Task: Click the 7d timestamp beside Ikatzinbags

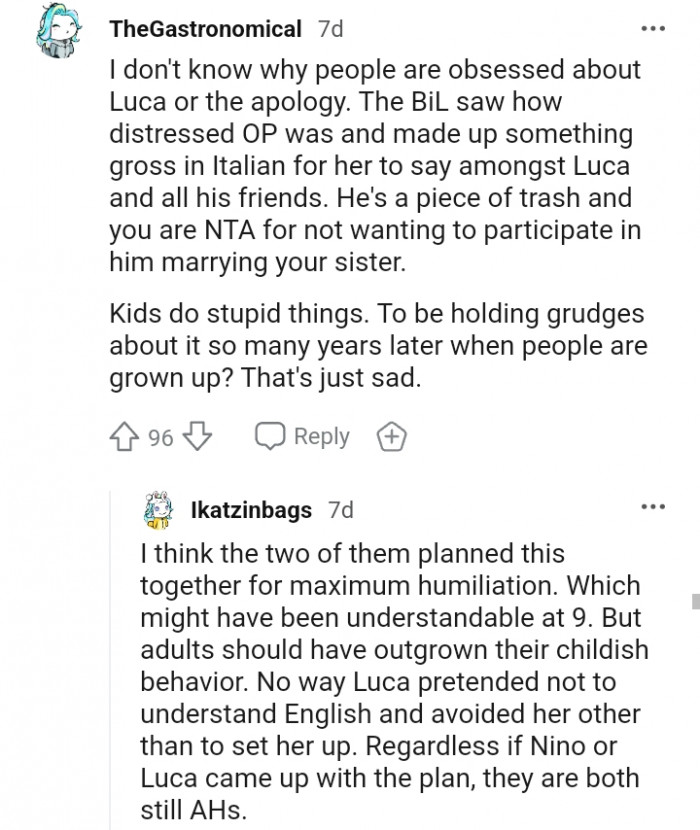Action: tap(341, 510)
